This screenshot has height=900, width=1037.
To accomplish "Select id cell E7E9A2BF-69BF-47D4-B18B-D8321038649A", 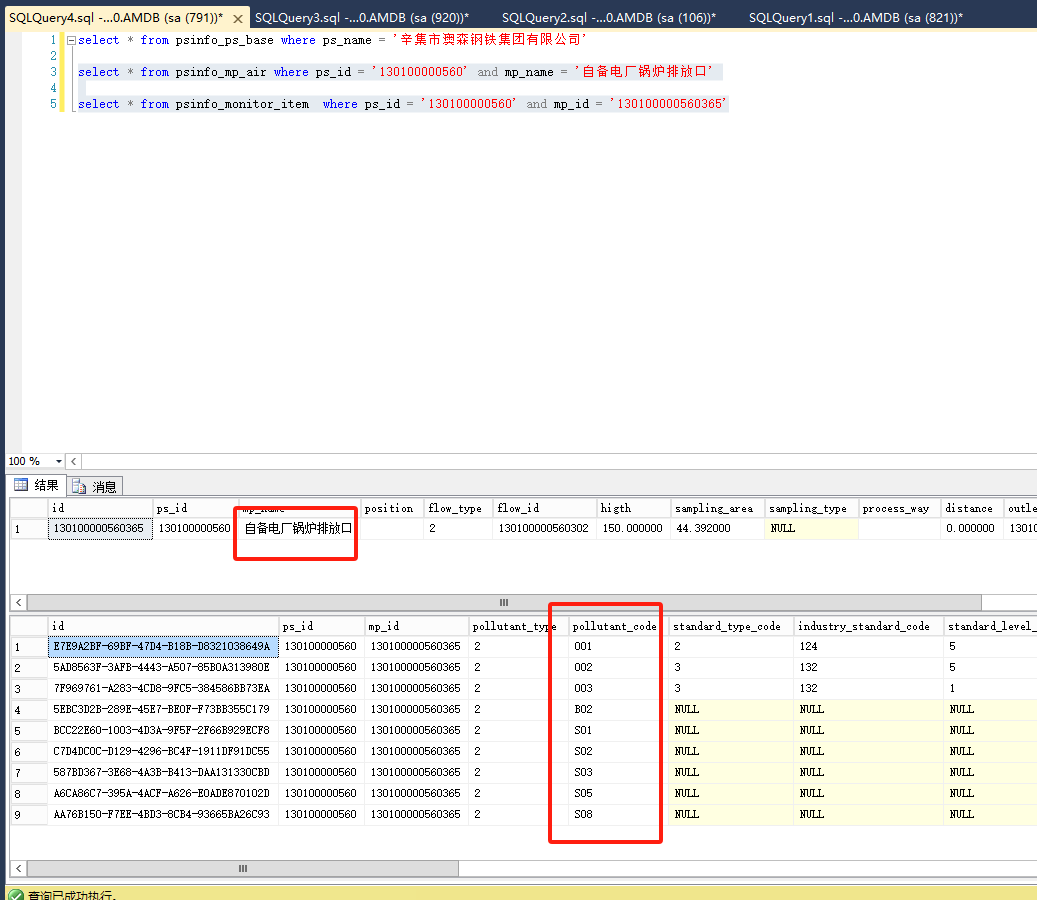I will click(x=163, y=646).
